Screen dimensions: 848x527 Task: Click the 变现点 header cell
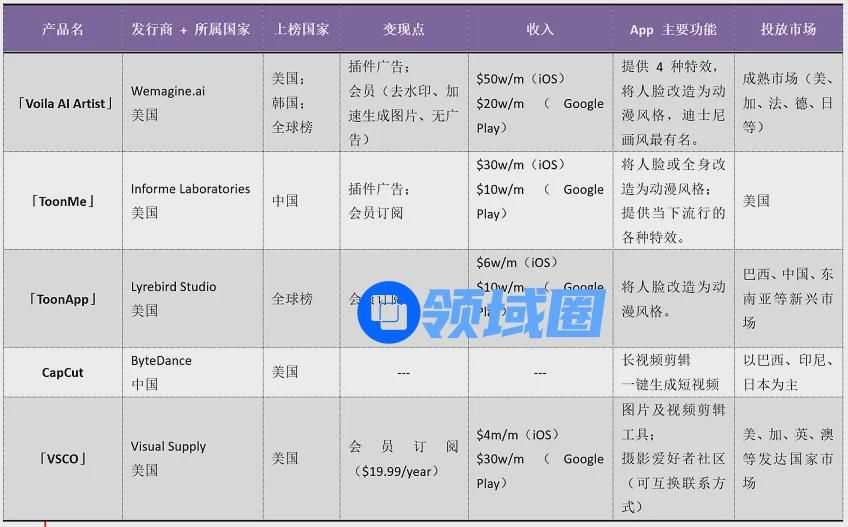pos(403,29)
